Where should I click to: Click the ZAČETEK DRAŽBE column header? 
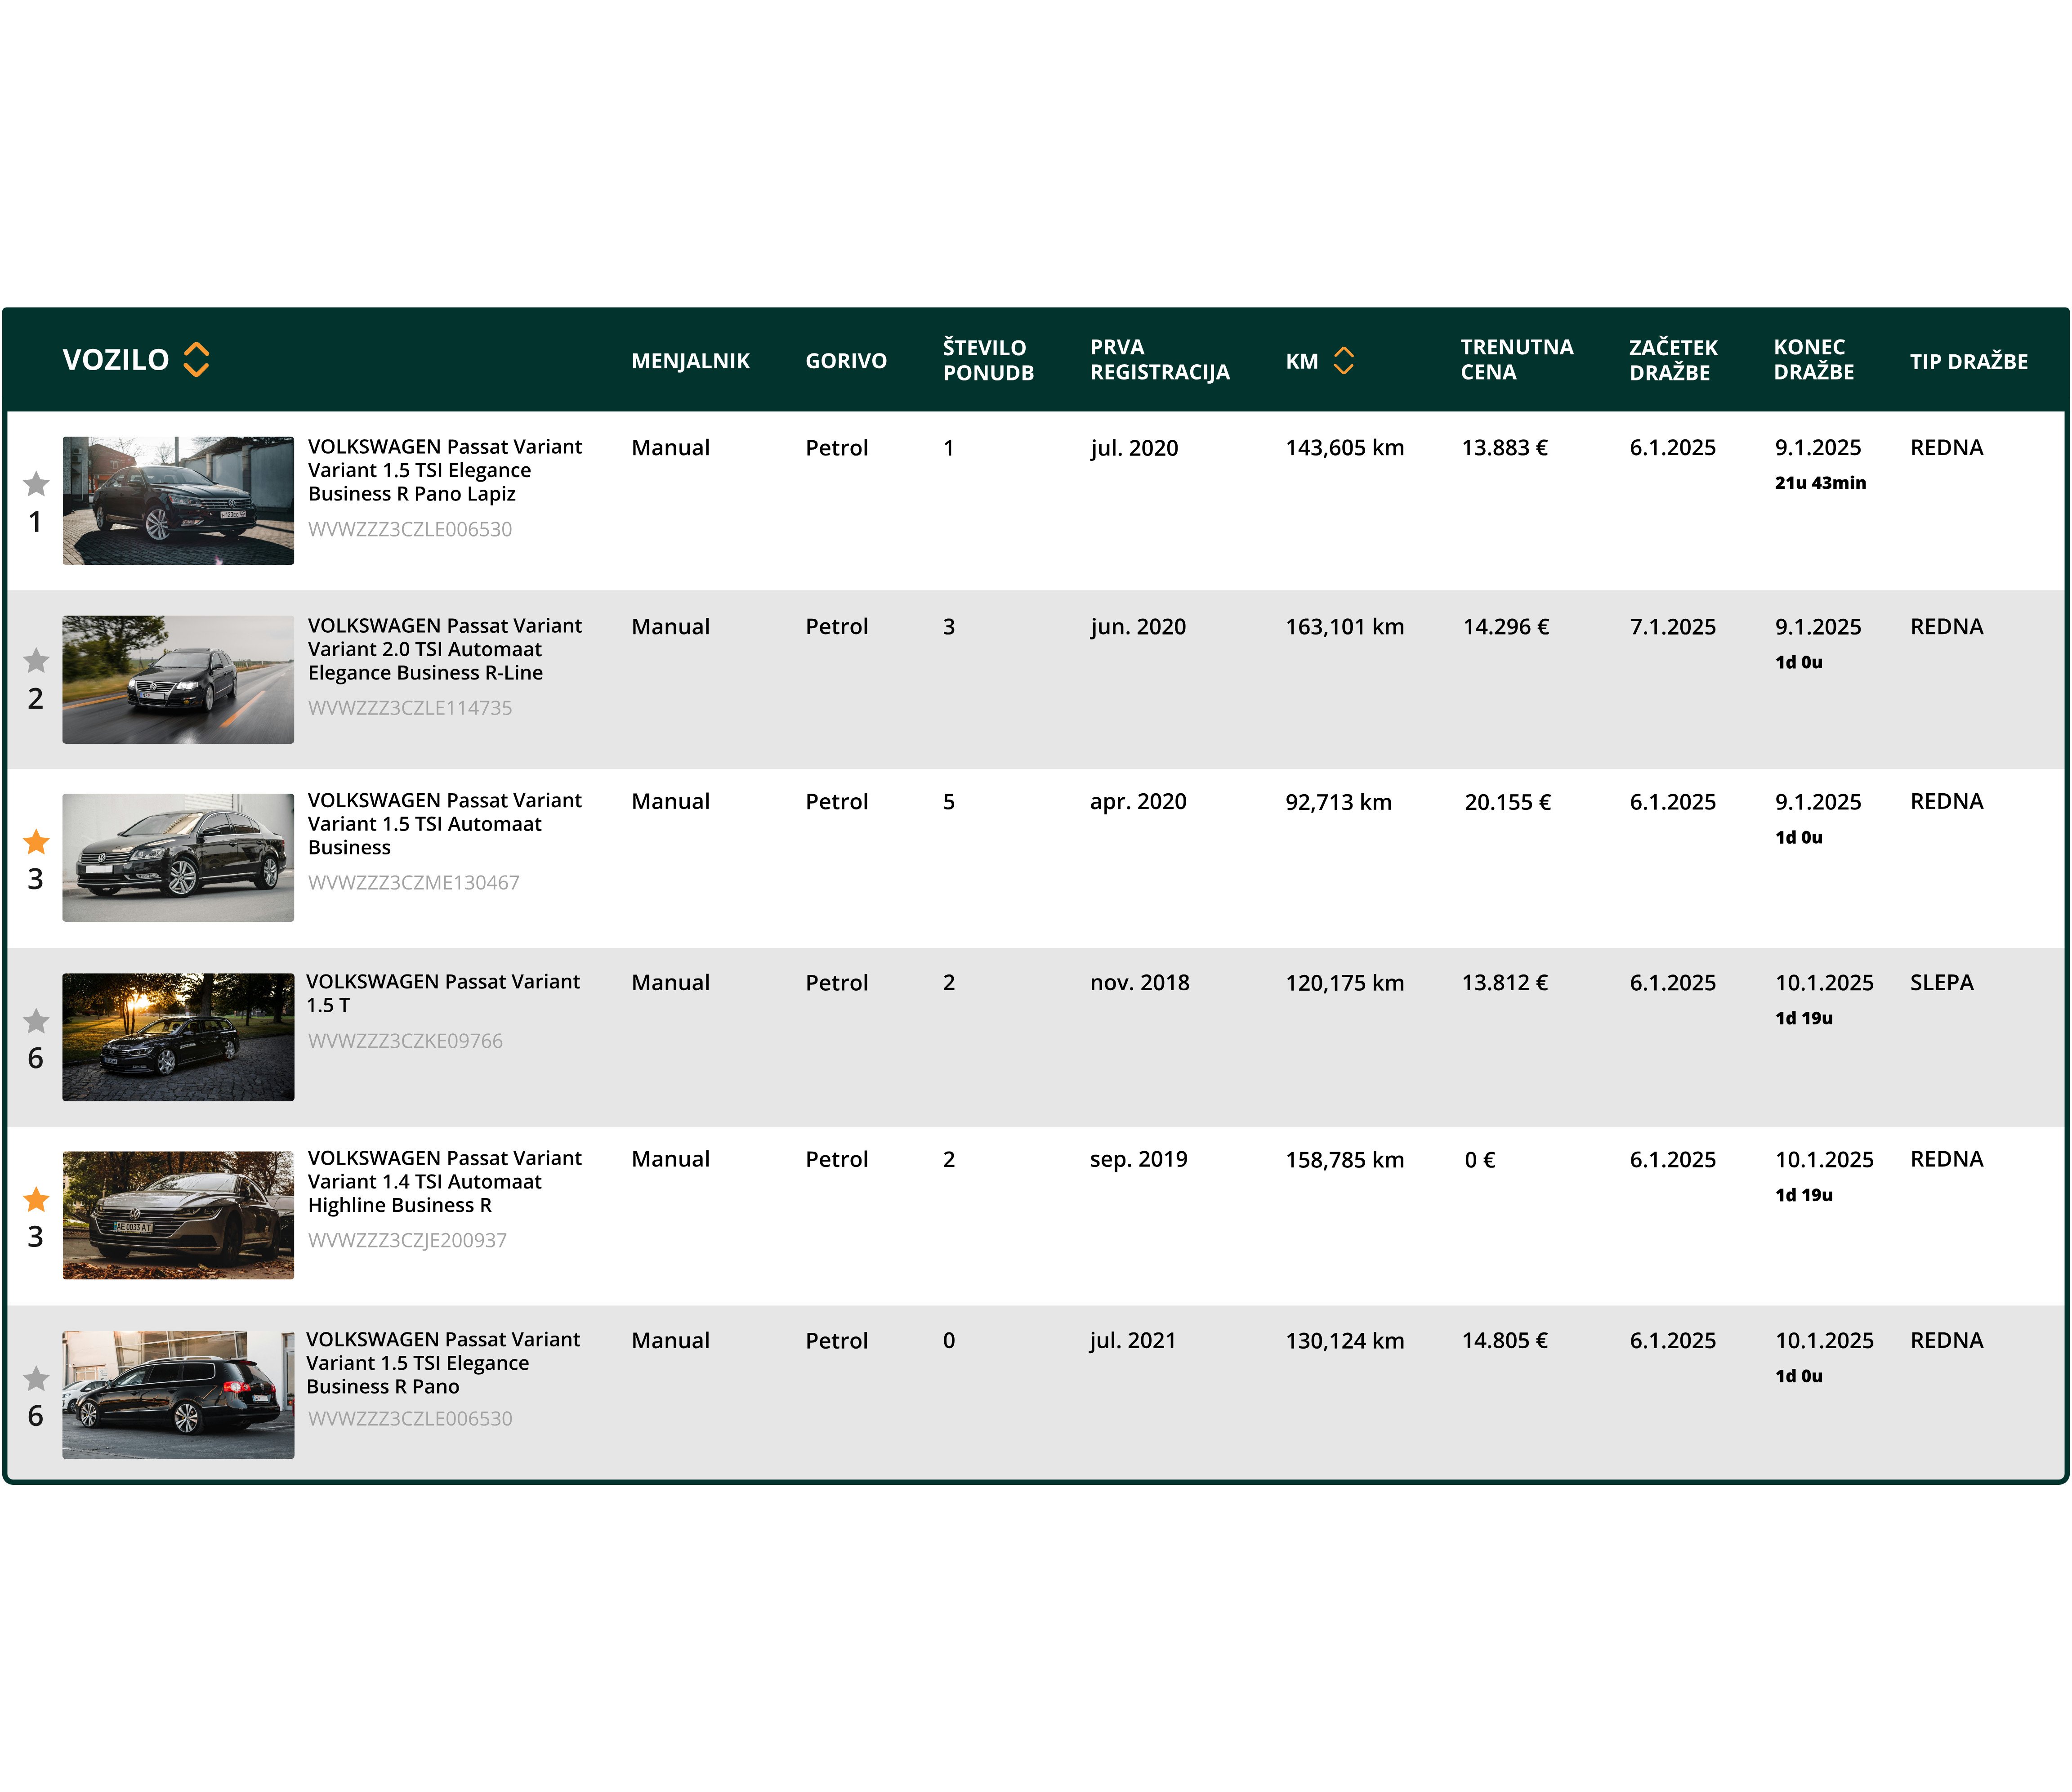[1673, 360]
